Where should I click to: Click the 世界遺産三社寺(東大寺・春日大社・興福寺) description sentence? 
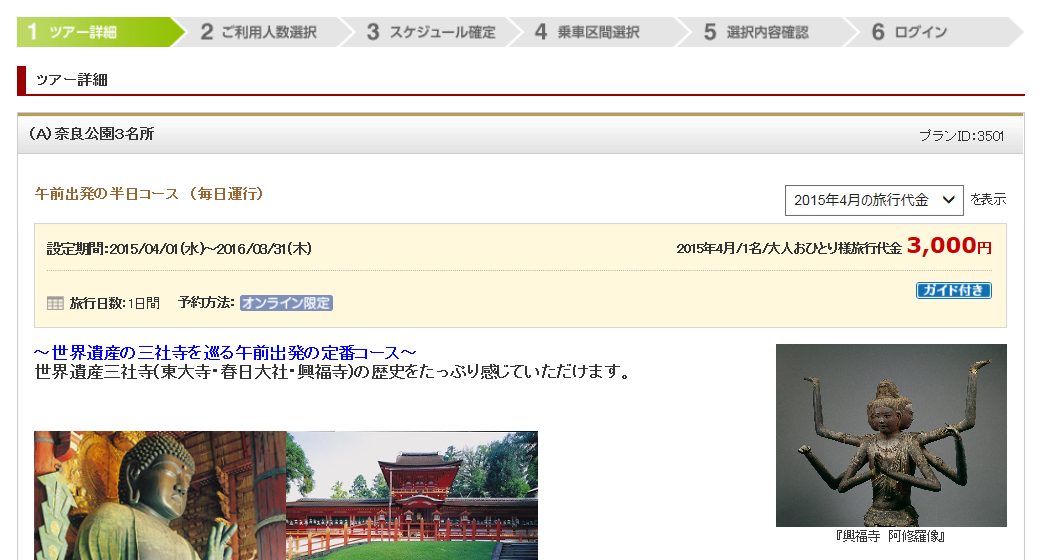click(332, 371)
